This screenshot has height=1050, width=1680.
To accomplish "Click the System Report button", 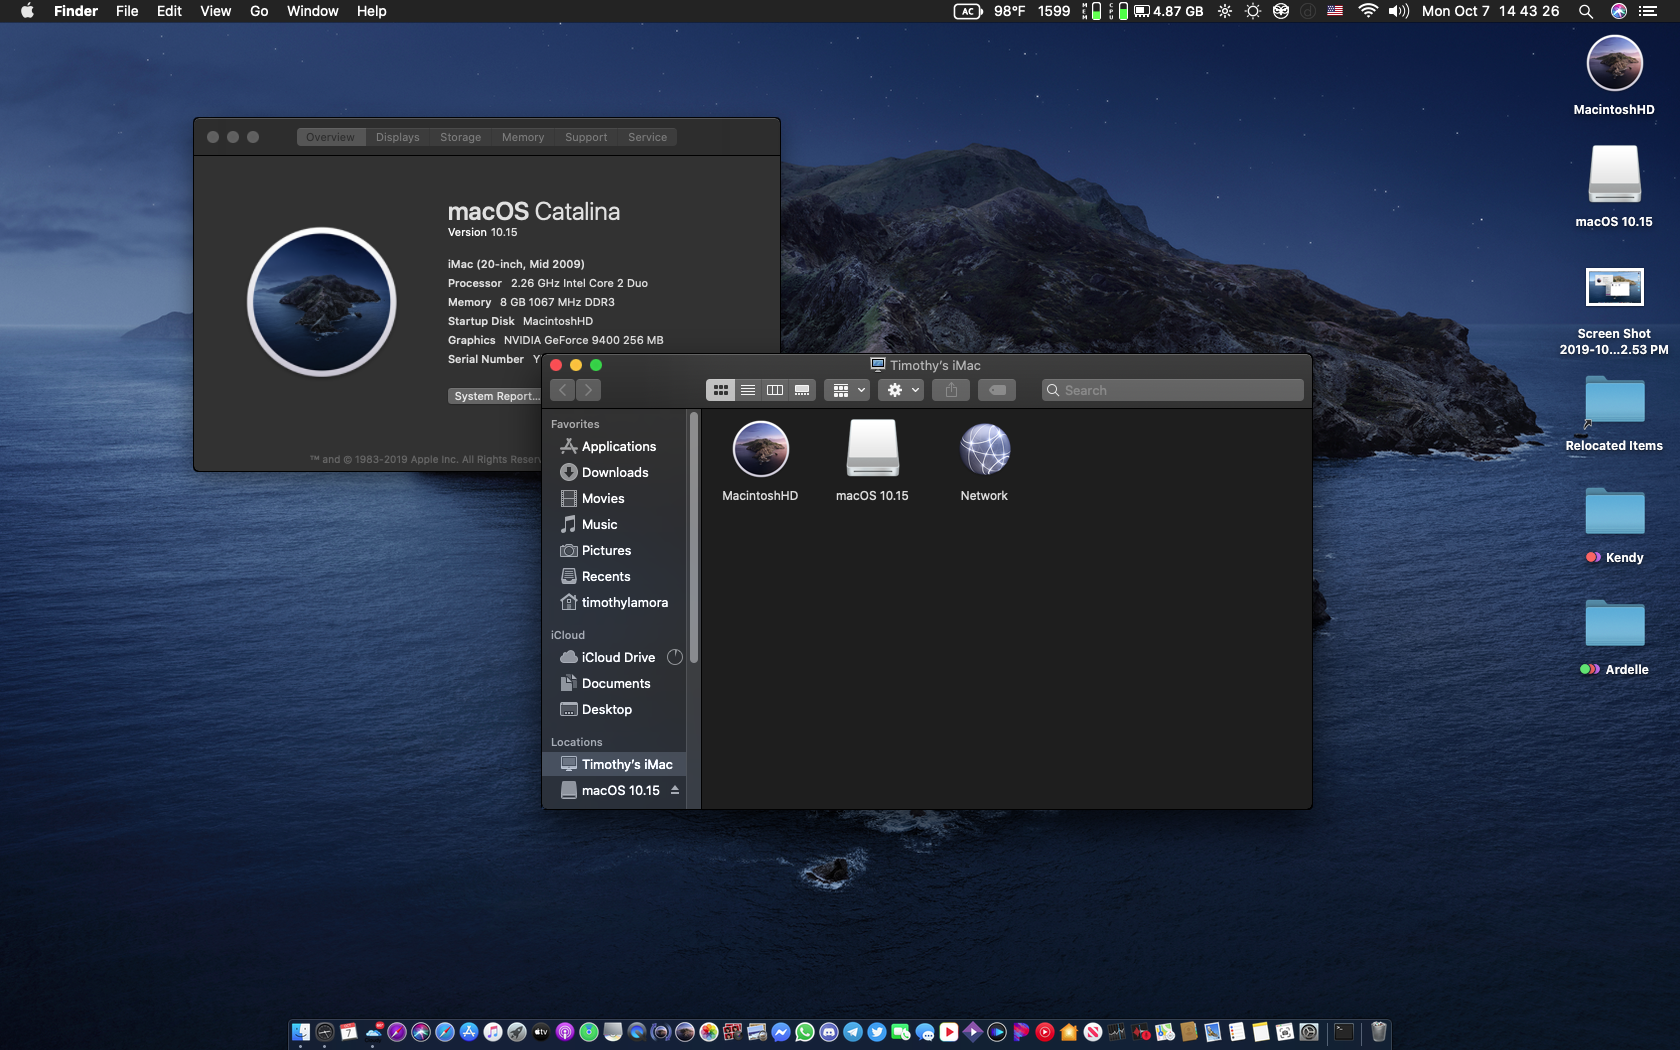I will pyautogui.click(x=495, y=396).
